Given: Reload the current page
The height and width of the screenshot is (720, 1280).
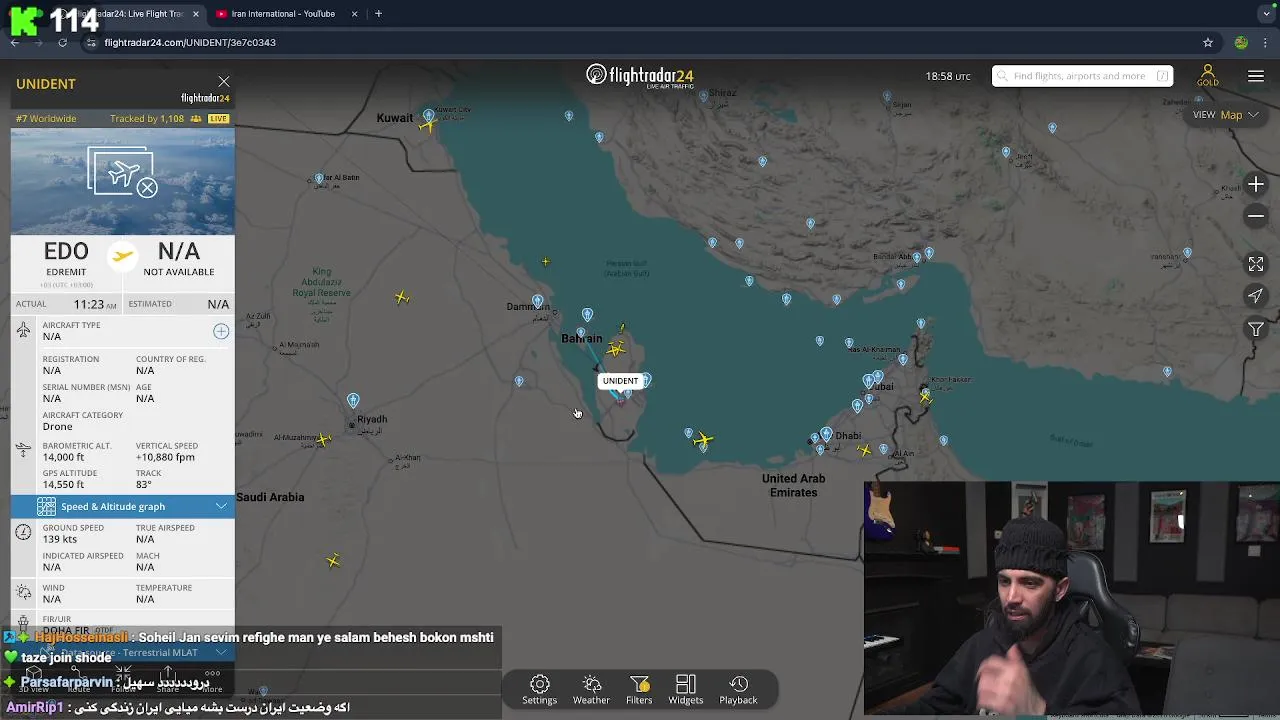Looking at the screenshot, I should coord(62,43).
